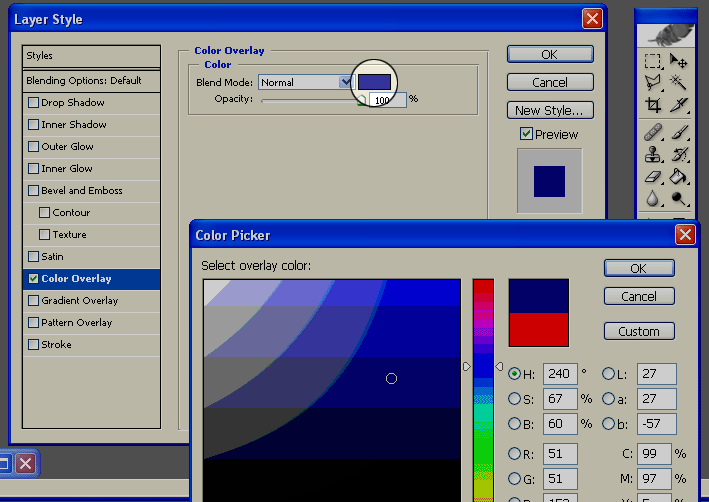Select the Move tool
The height and width of the screenshot is (502, 709).
click(x=680, y=61)
